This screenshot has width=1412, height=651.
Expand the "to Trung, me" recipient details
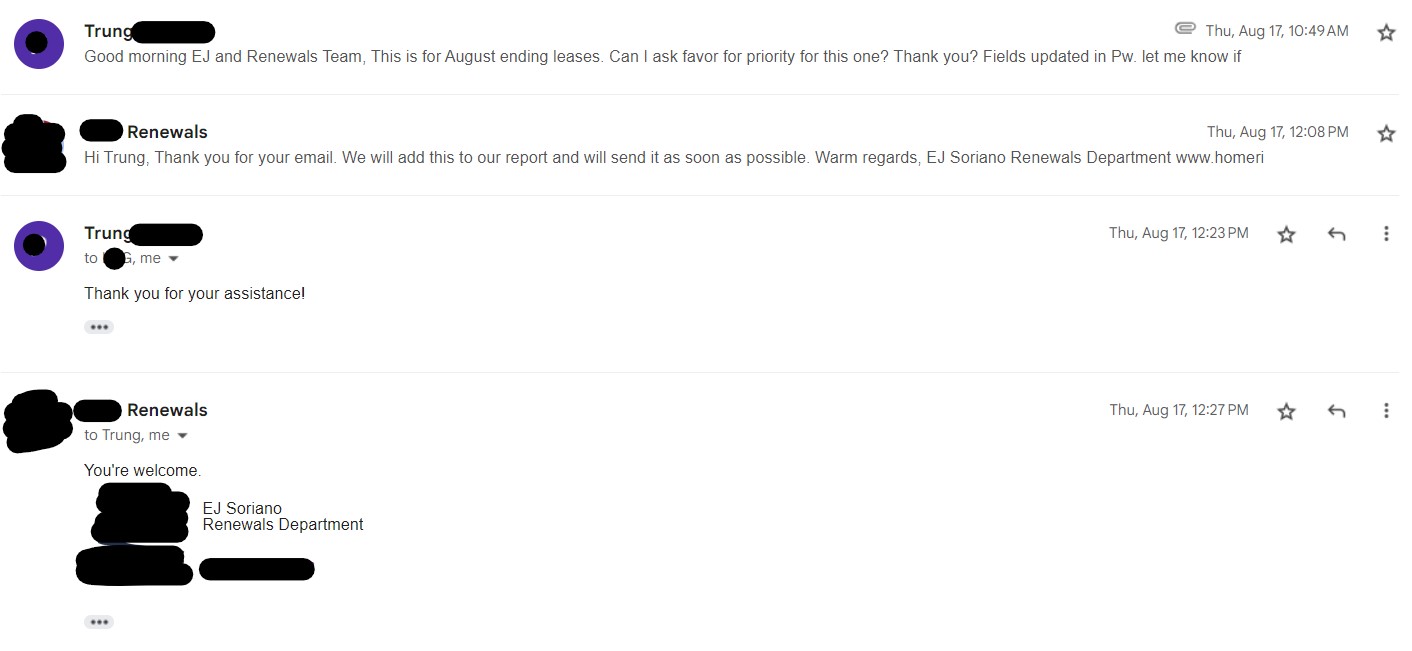(182, 436)
